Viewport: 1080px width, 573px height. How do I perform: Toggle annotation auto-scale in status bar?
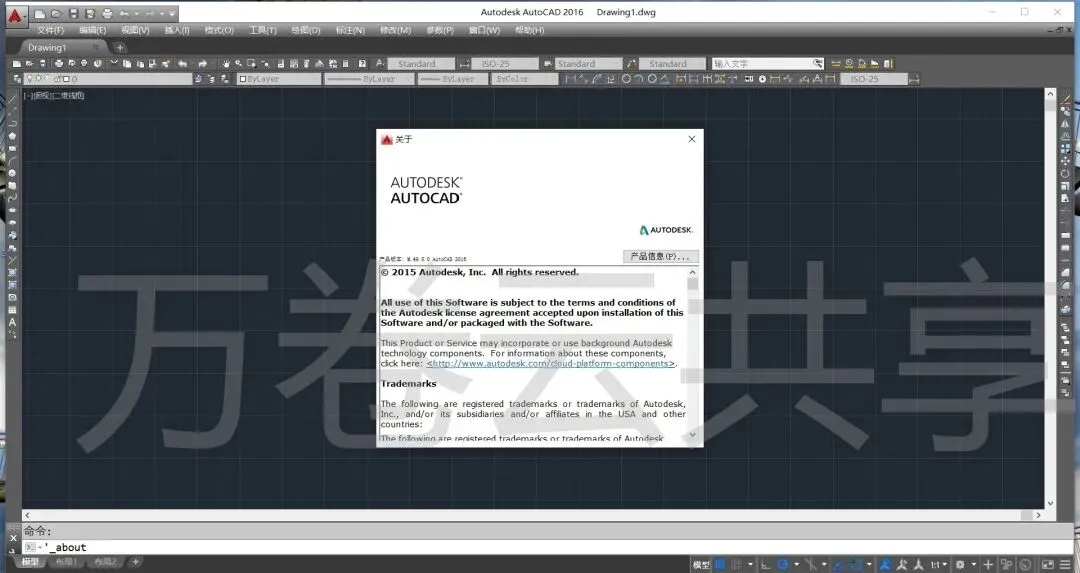902,565
